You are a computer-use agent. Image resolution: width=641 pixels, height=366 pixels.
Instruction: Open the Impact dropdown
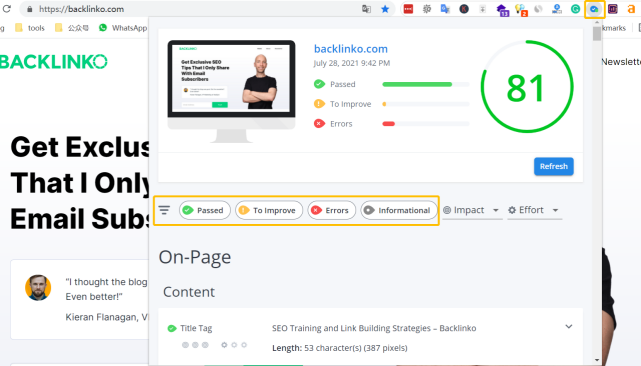point(472,210)
